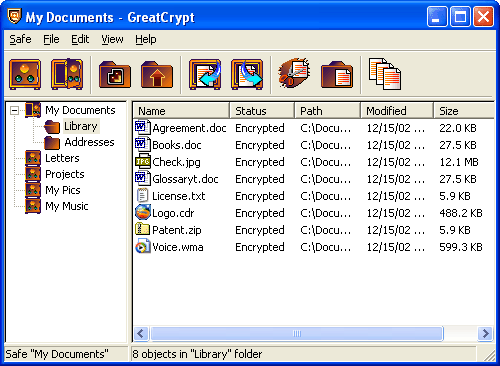Viewport: 500px width, 366px height.
Task: Select the Logo.cdr file name
Action: (x=173, y=213)
